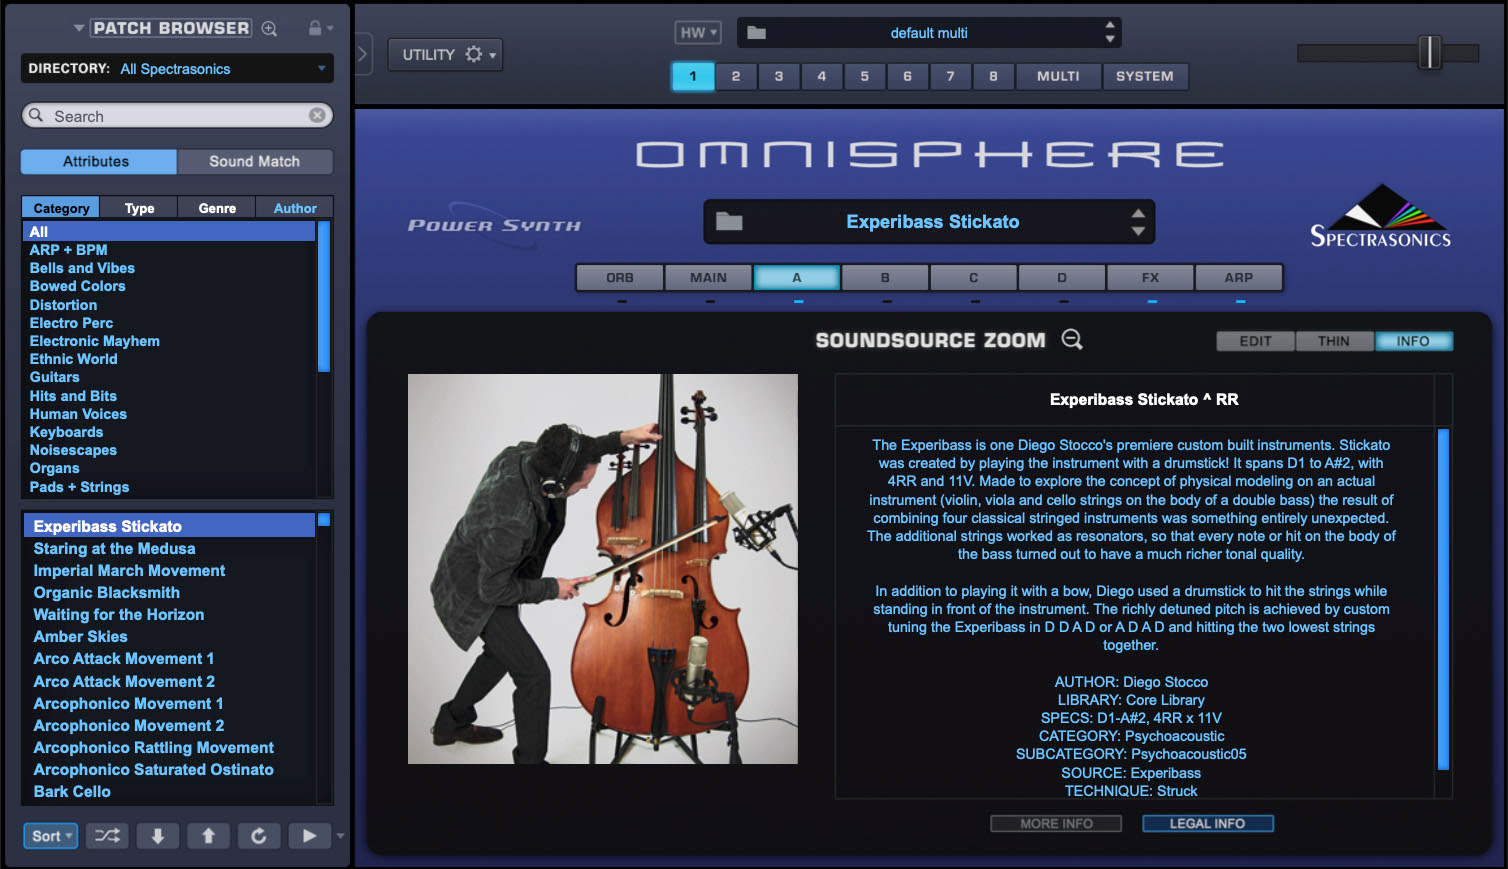Image resolution: width=1508 pixels, height=869 pixels.
Task: Select the Type attribute column
Action: coord(140,208)
